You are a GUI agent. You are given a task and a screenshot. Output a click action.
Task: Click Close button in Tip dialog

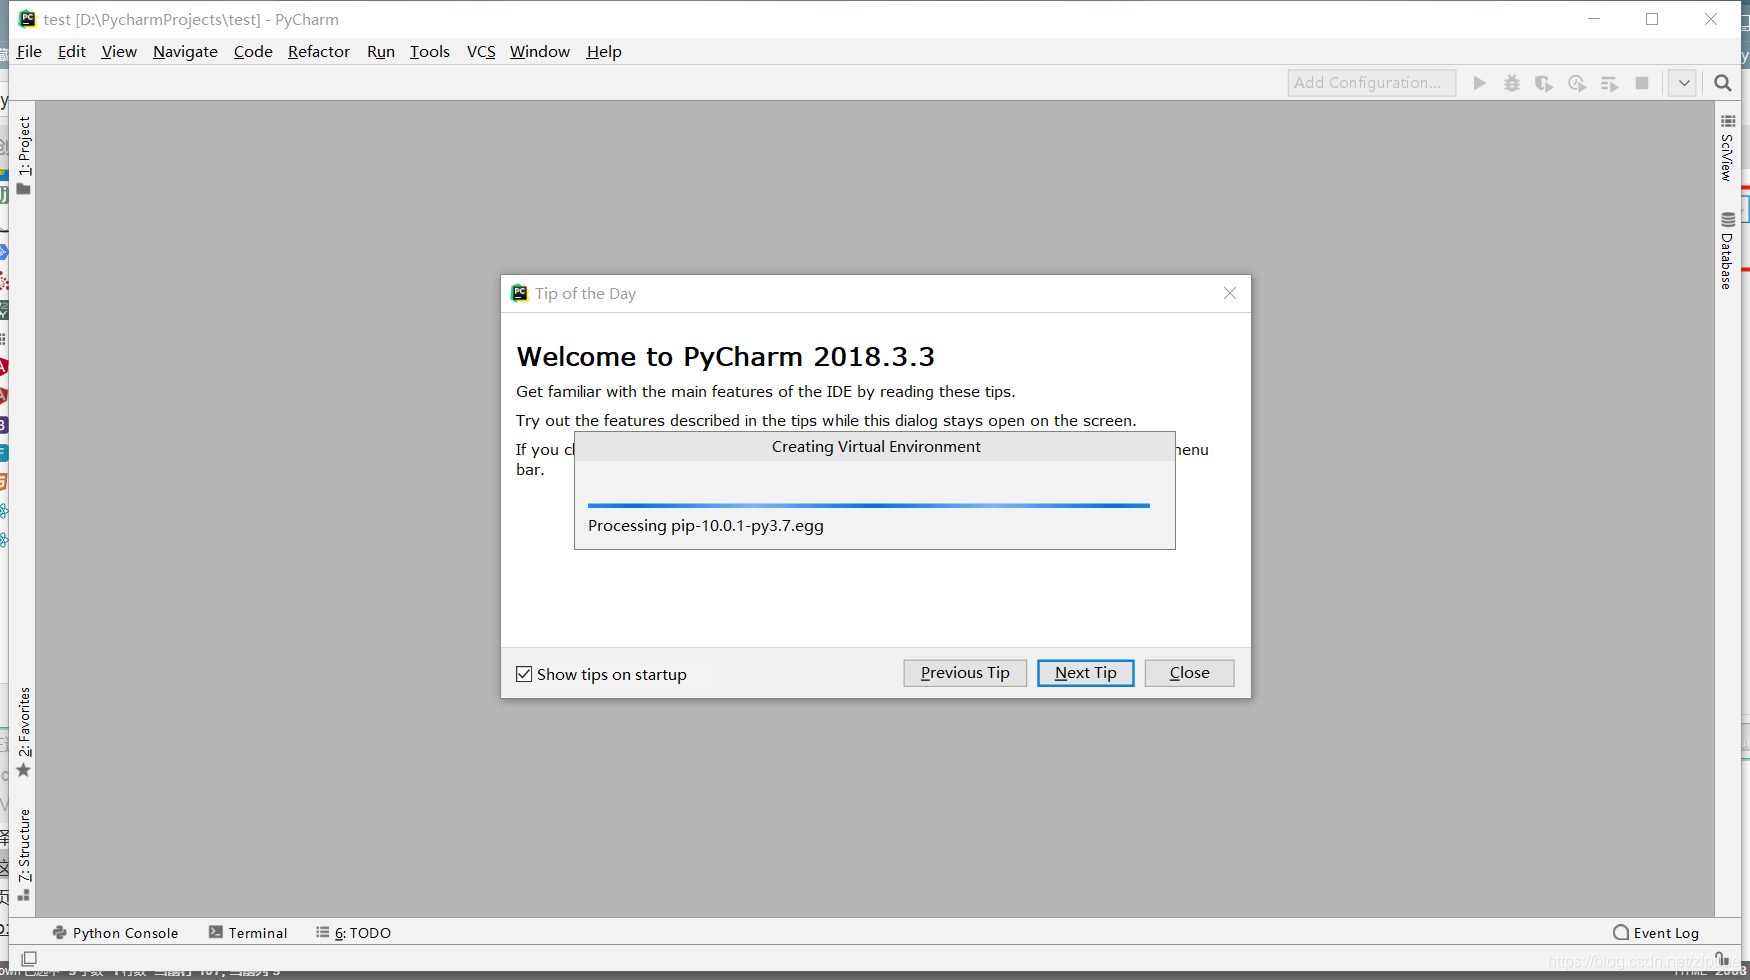pyautogui.click(x=1190, y=673)
